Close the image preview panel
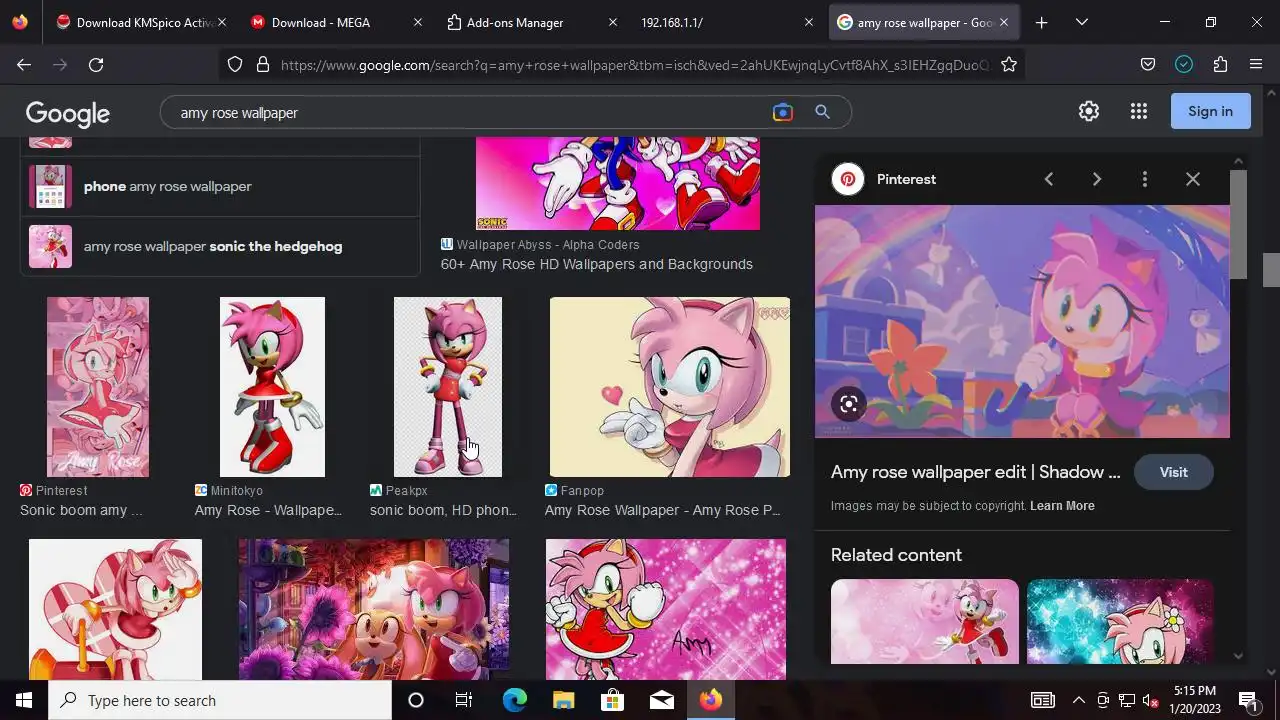This screenshot has width=1280, height=720. (1192, 179)
